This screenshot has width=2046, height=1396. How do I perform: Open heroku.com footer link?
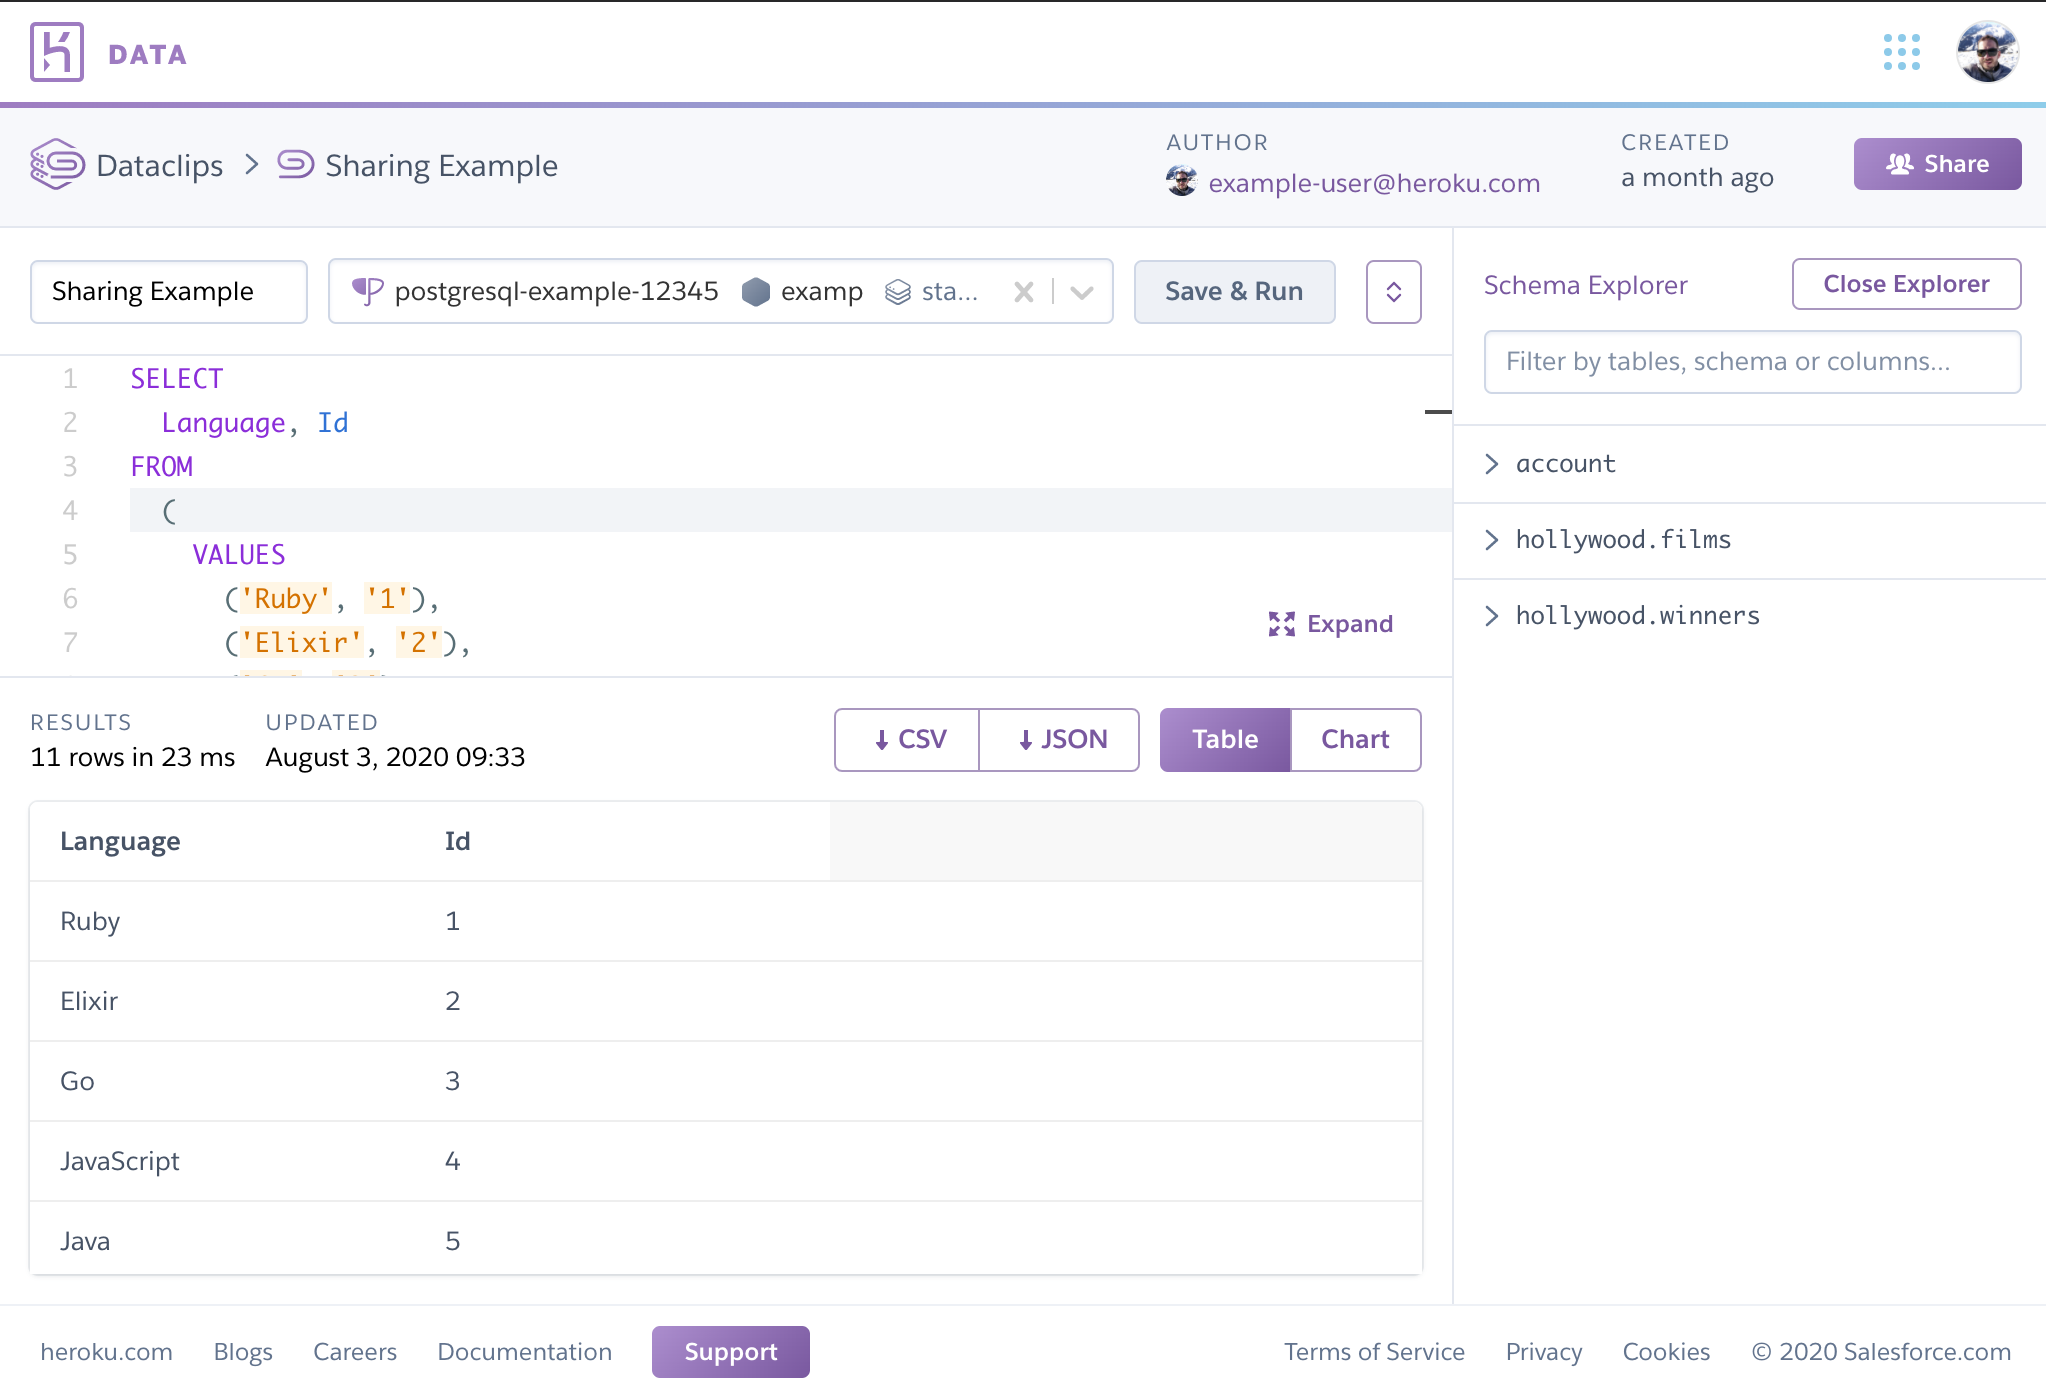[106, 1352]
